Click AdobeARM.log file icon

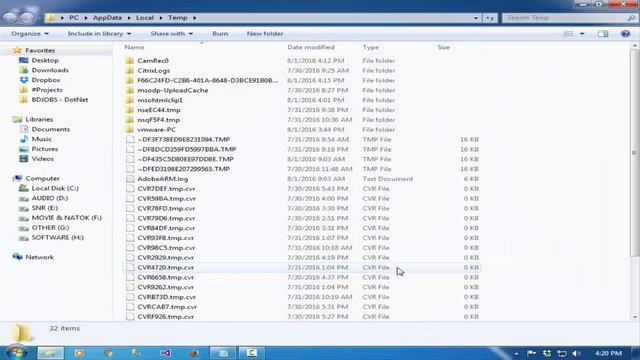click(130, 179)
